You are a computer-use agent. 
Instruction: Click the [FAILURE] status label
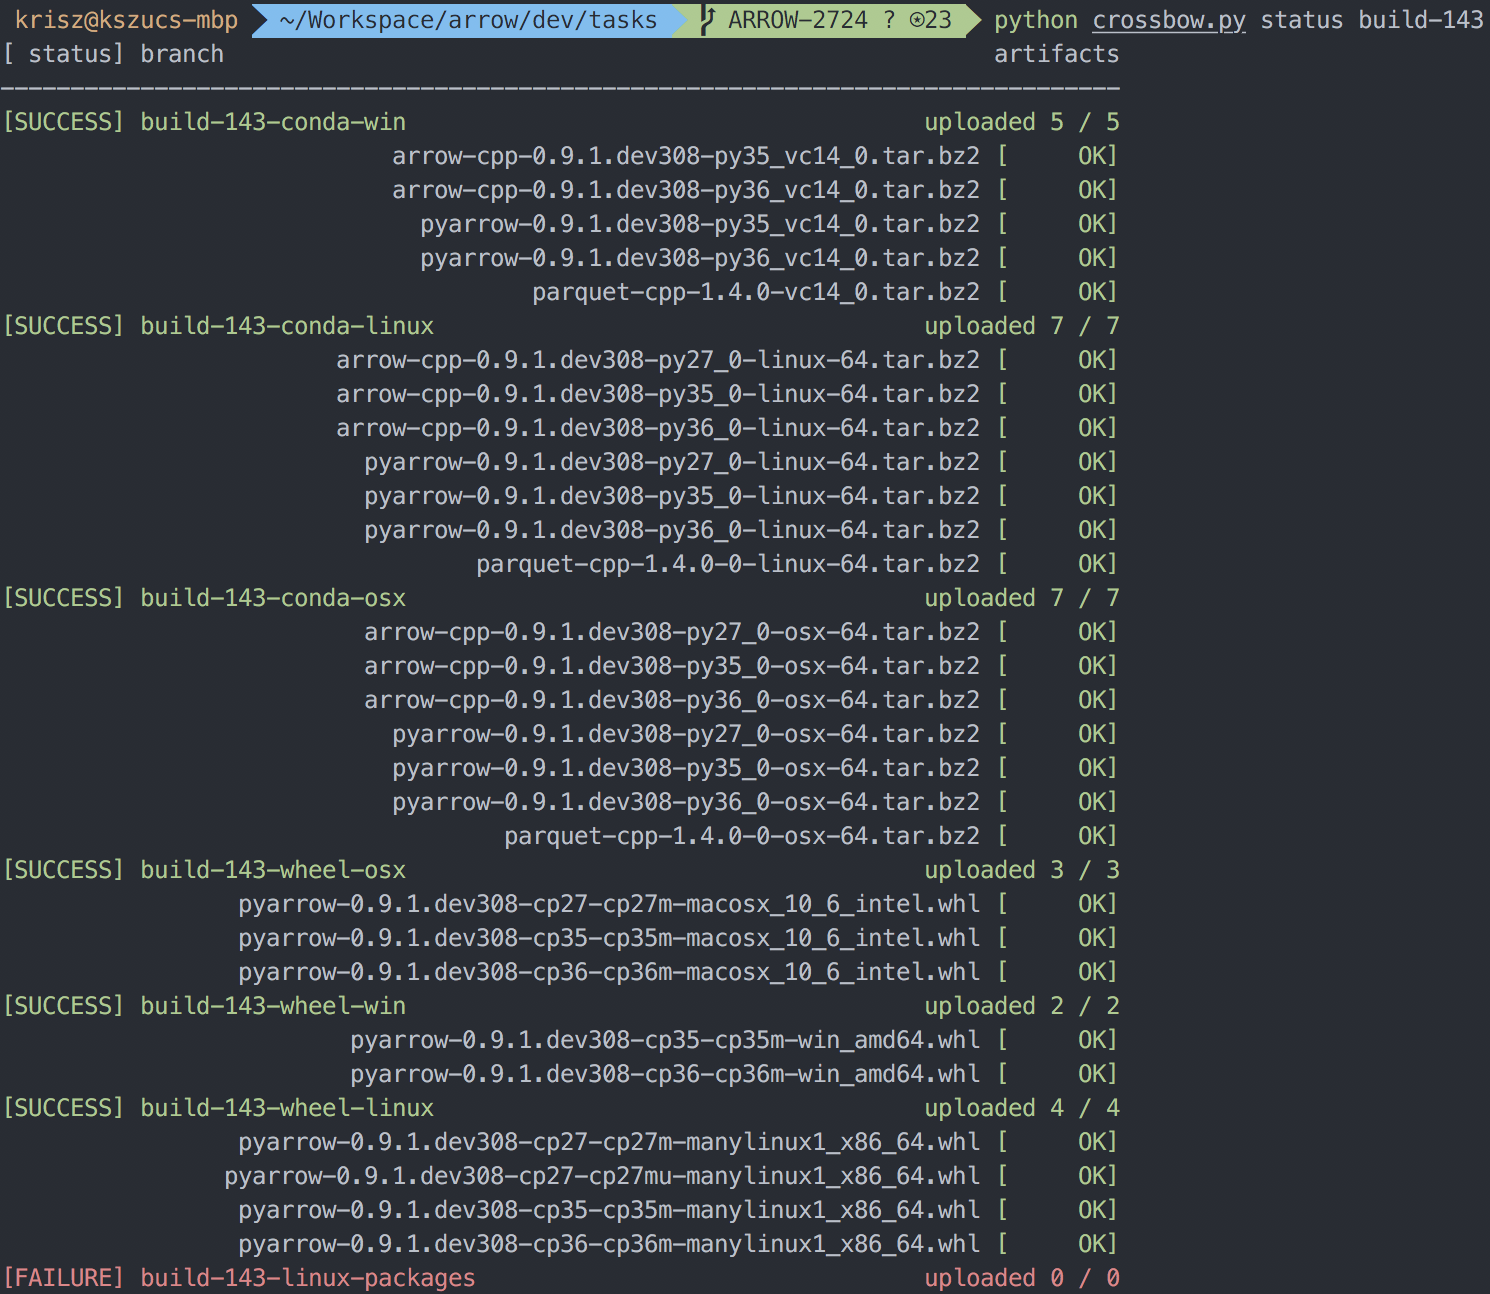point(64,1278)
